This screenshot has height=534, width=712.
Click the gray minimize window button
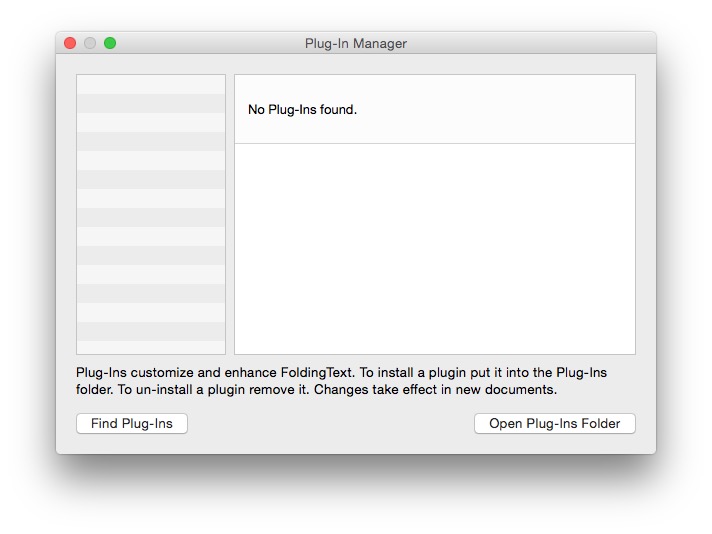click(90, 43)
